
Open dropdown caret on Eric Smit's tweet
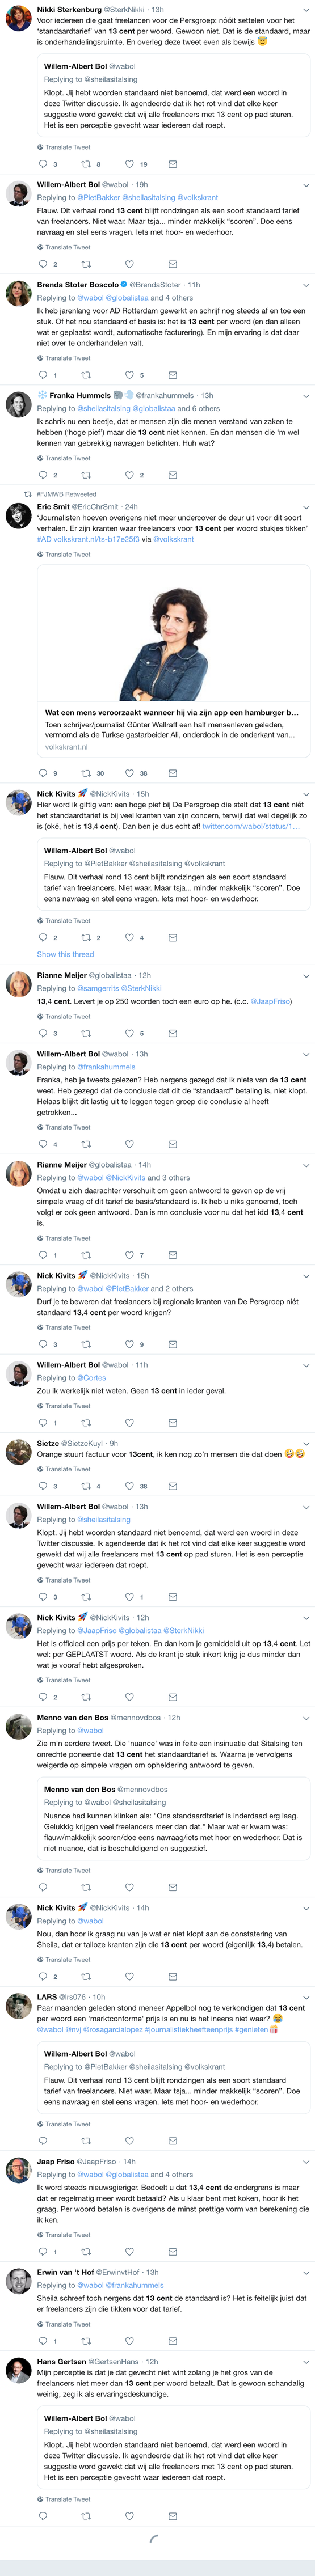pos(306,507)
